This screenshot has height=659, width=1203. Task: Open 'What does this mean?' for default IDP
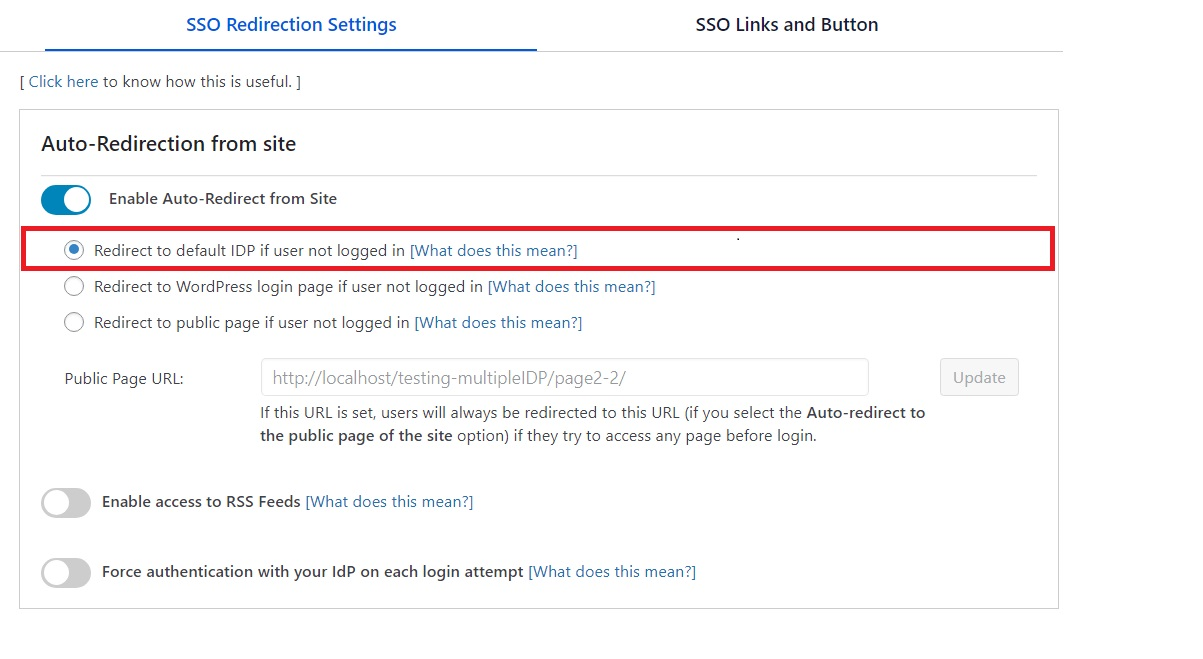point(494,251)
